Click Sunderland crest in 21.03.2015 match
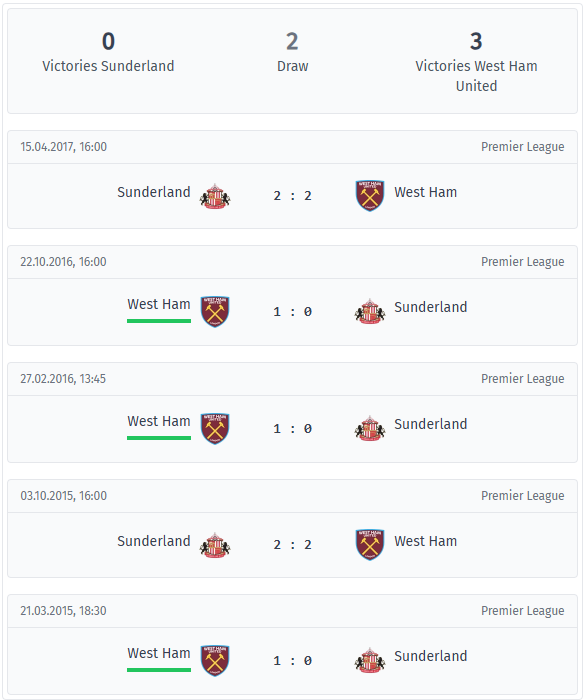The height and width of the screenshot is (700, 584). [x=370, y=660]
